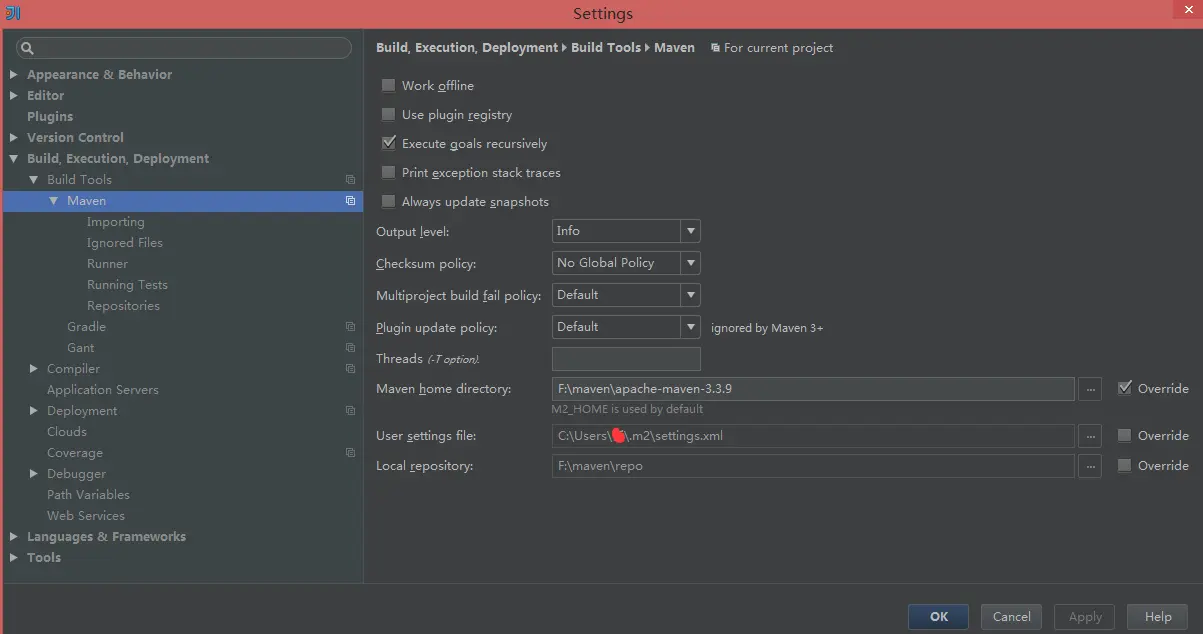1203x634 pixels.
Task: Click the project-level icon next to Coverage
Action: coord(350,453)
